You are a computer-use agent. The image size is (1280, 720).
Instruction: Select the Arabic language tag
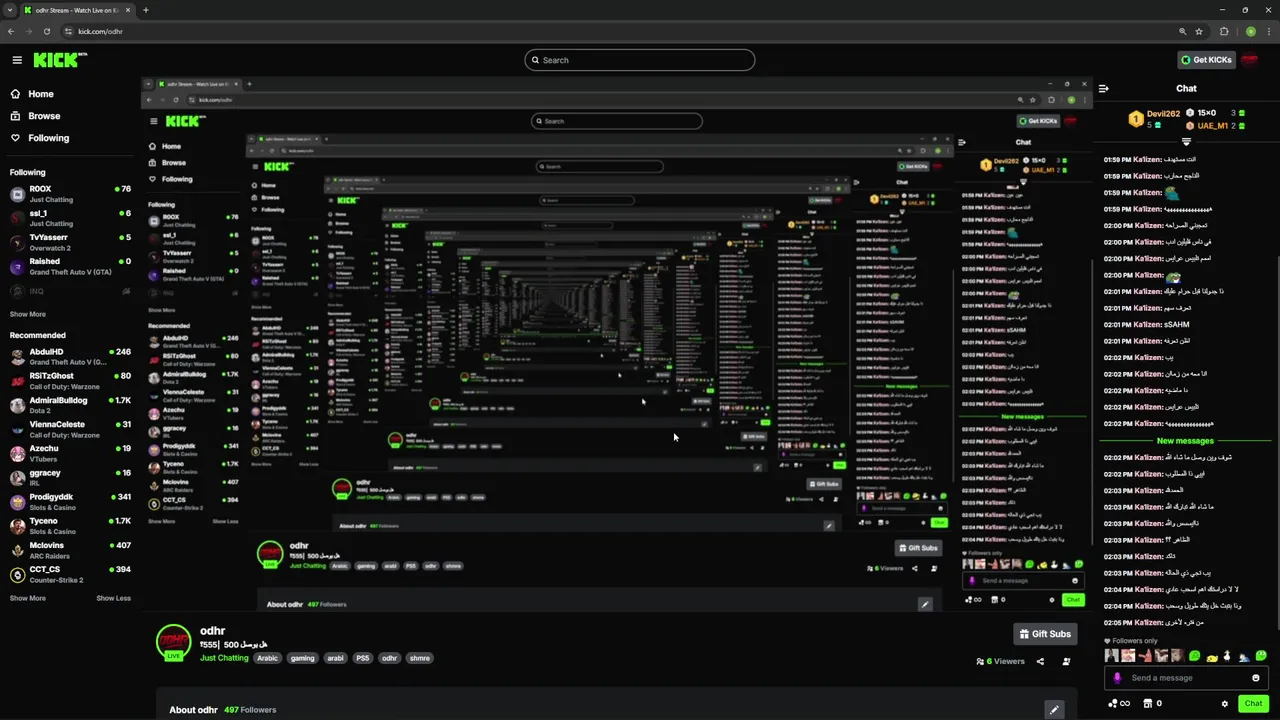coord(267,658)
